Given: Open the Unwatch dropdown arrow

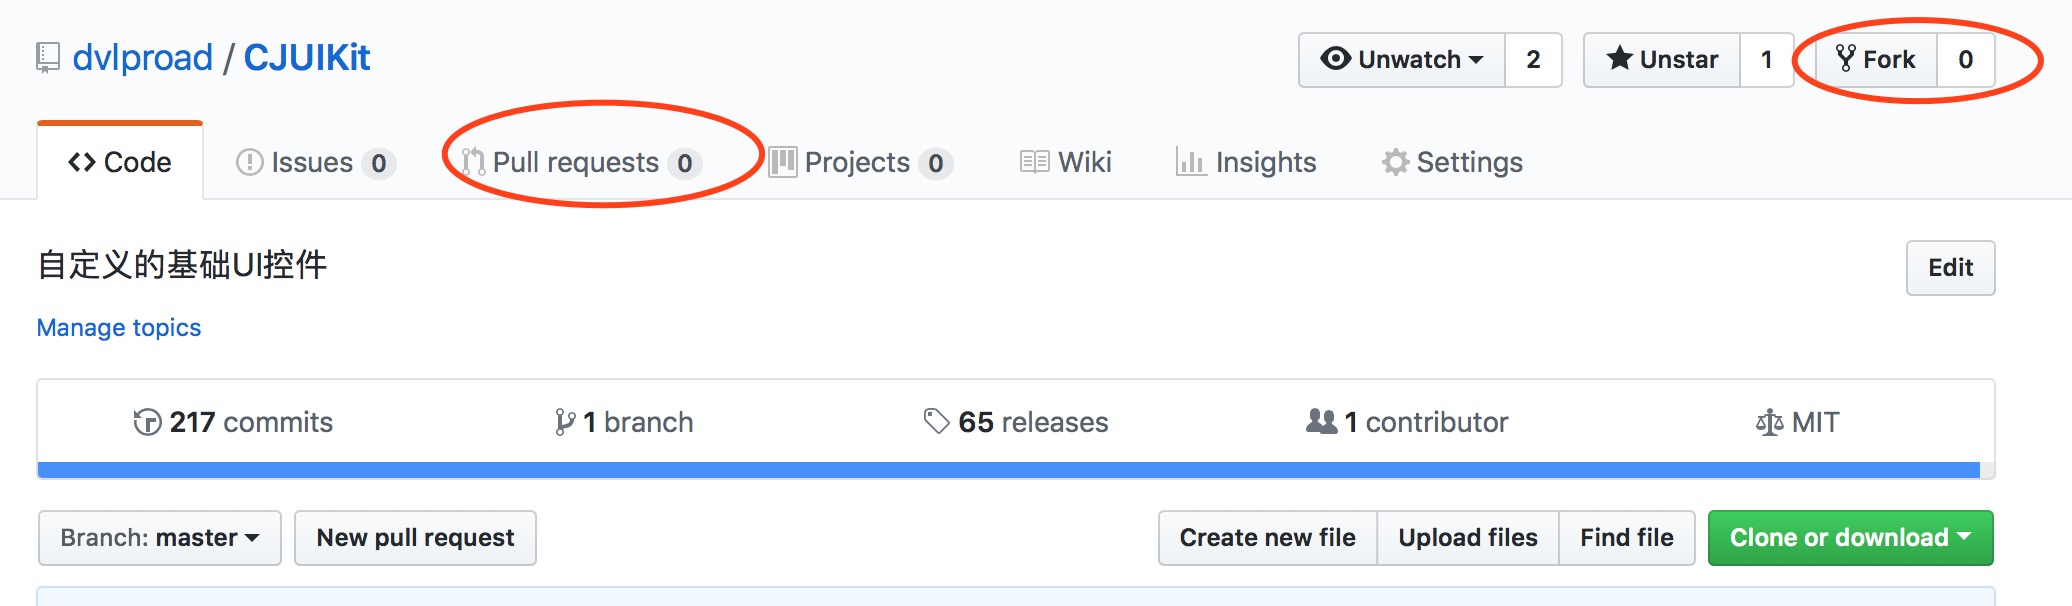Looking at the screenshot, I should [x=1478, y=59].
